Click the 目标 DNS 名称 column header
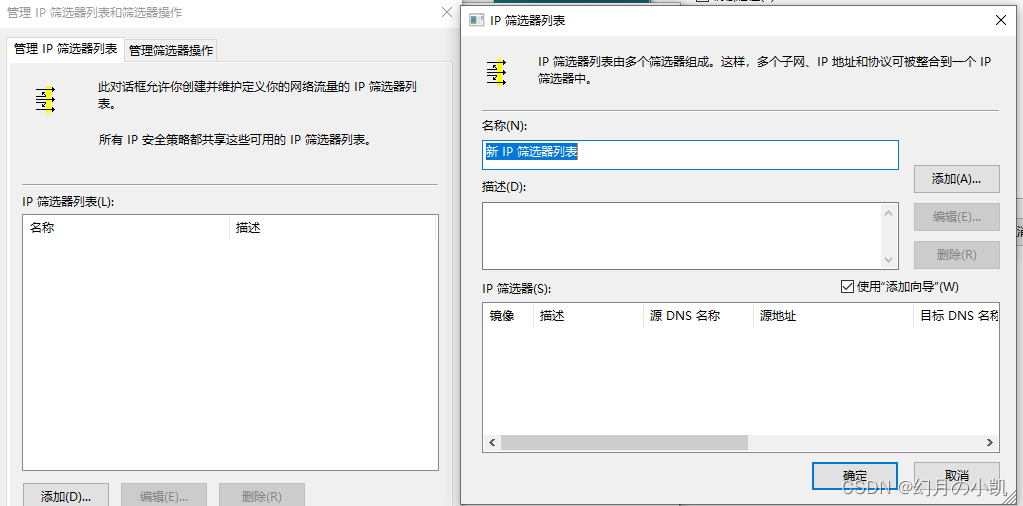 tap(956, 316)
